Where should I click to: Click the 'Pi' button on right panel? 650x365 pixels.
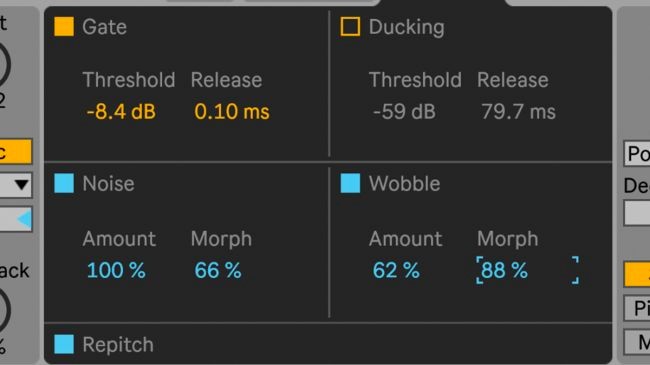[637, 308]
